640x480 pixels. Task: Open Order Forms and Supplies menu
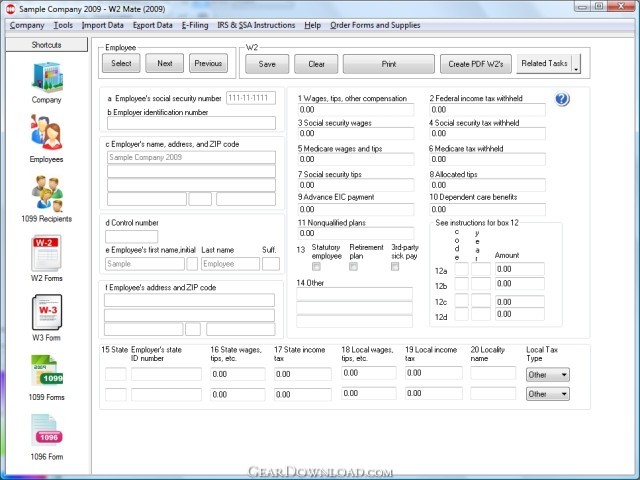click(x=375, y=25)
